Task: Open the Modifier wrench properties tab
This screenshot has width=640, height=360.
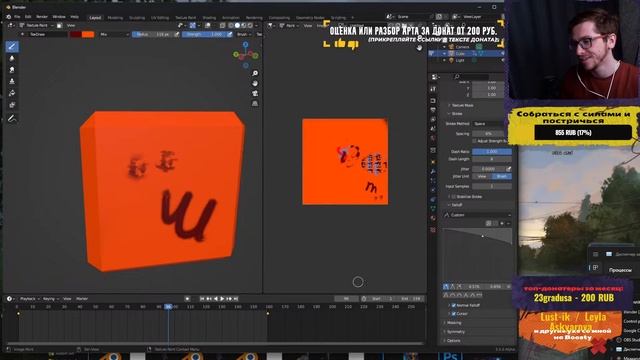Action: (x=433, y=171)
